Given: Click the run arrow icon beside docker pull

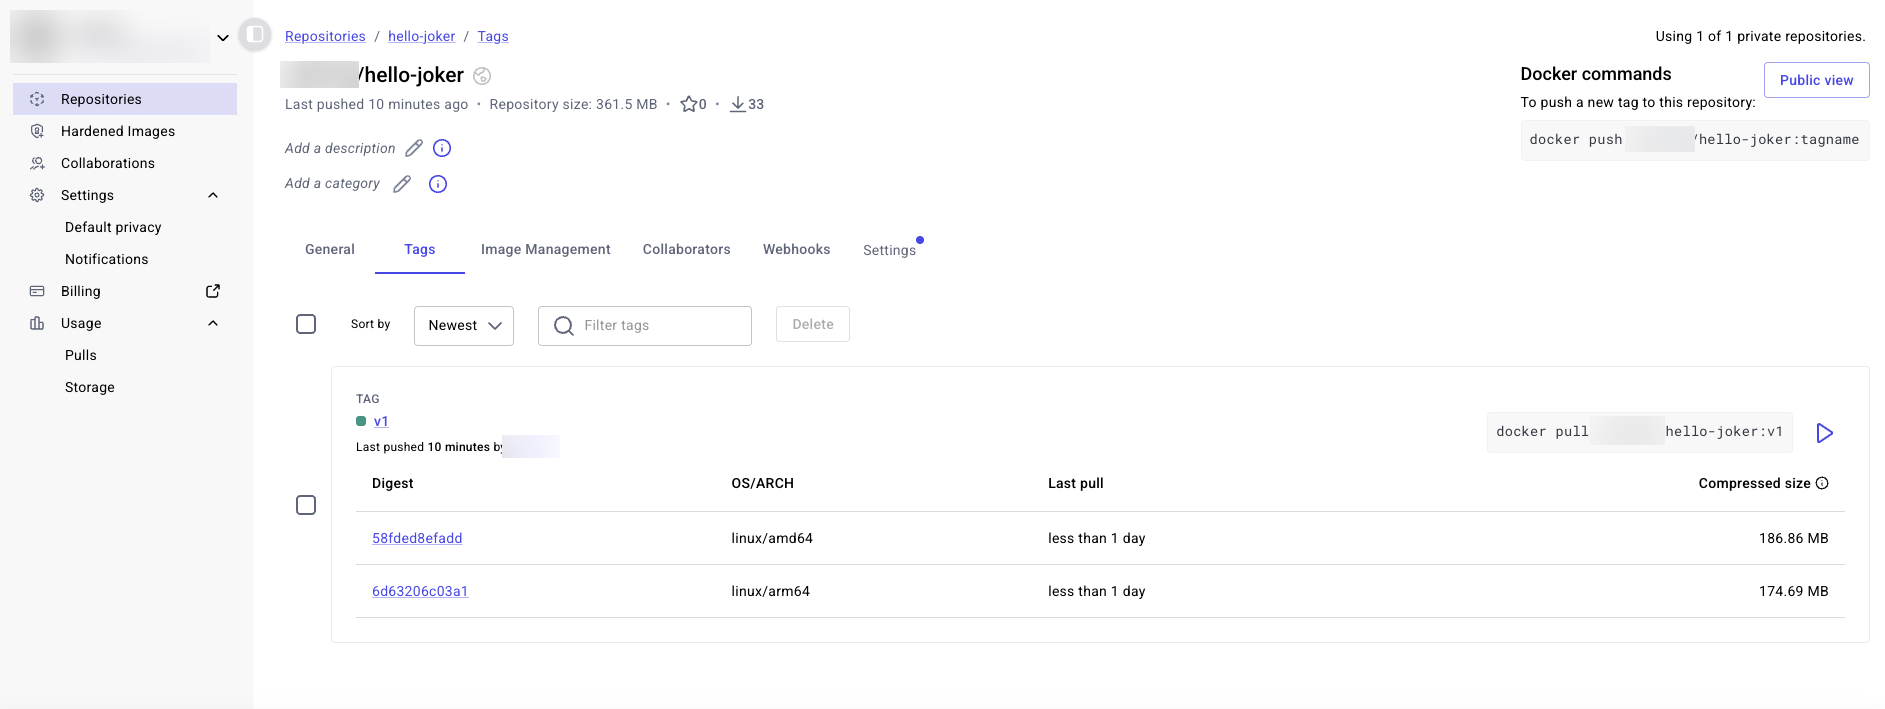Looking at the screenshot, I should coord(1825,433).
